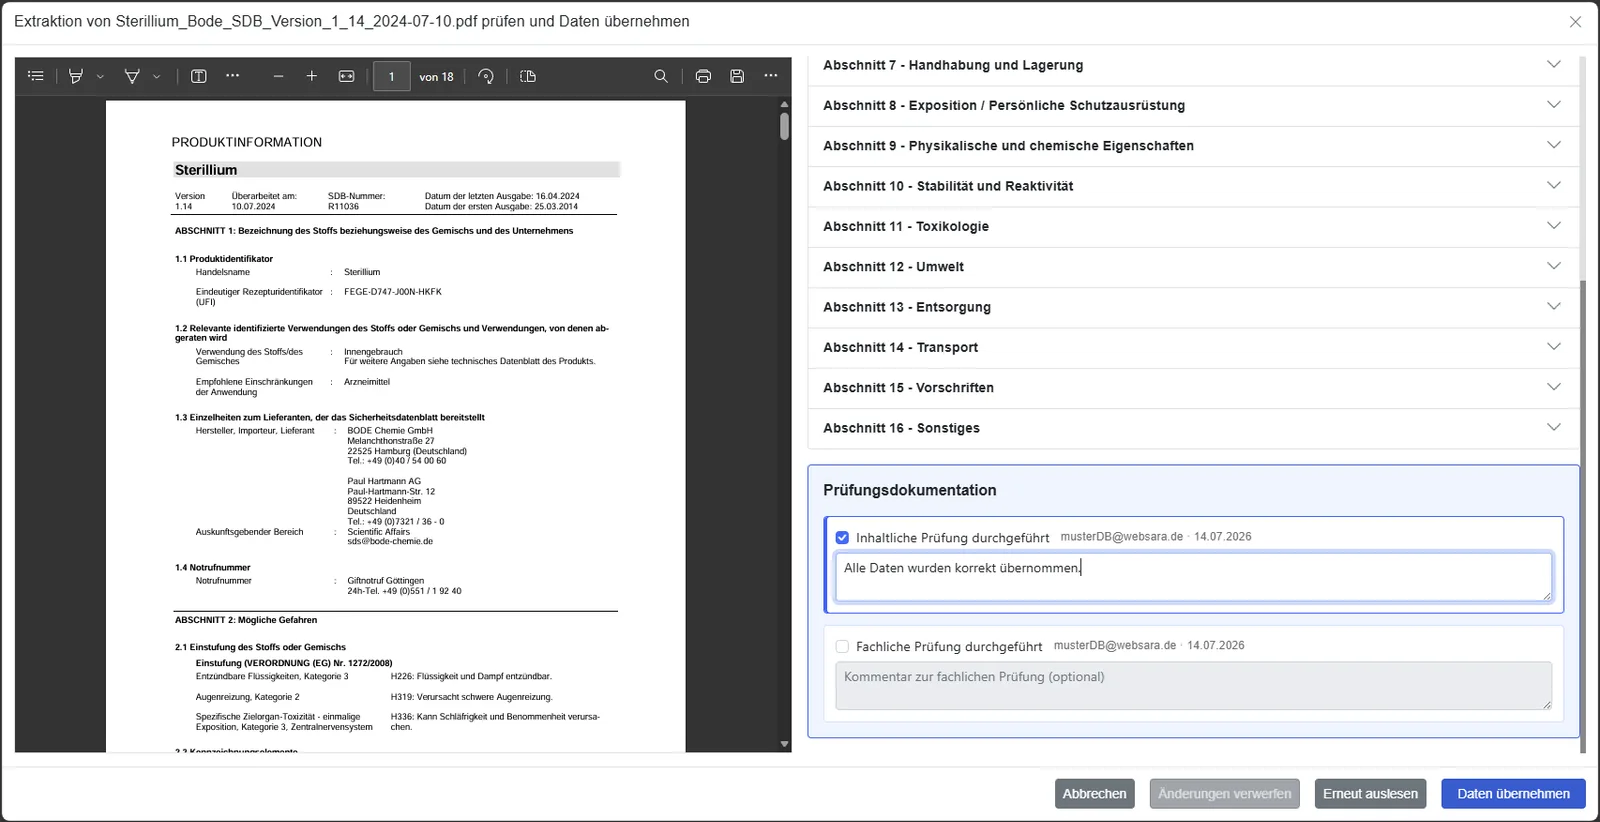Screen dimensions: 1600x822
Task: Check Fachliche Prüfung durchgeführt
Action: coord(842,647)
